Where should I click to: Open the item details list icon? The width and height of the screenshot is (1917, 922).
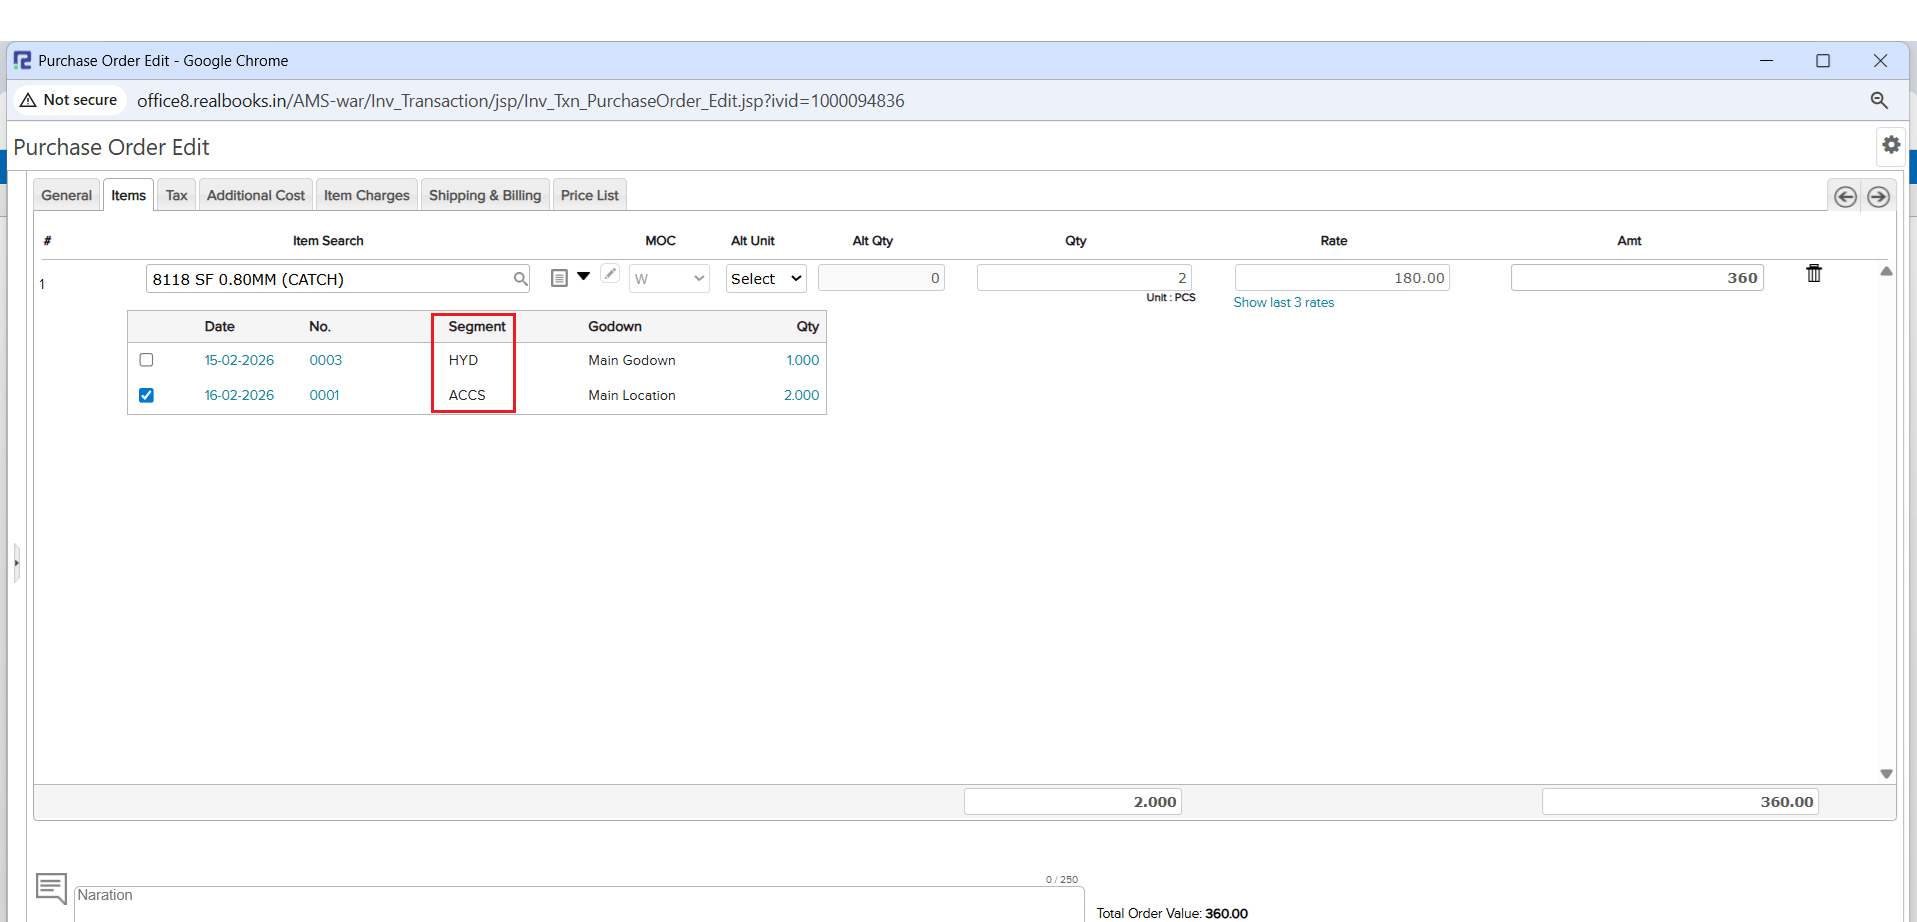[559, 278]
